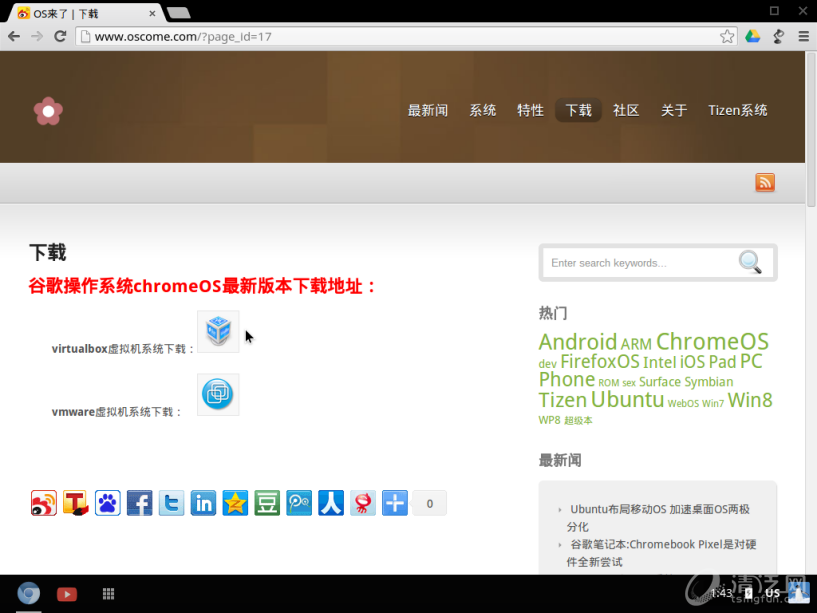
Task: Share page via Facebook icon
Action: coord(139,503)
